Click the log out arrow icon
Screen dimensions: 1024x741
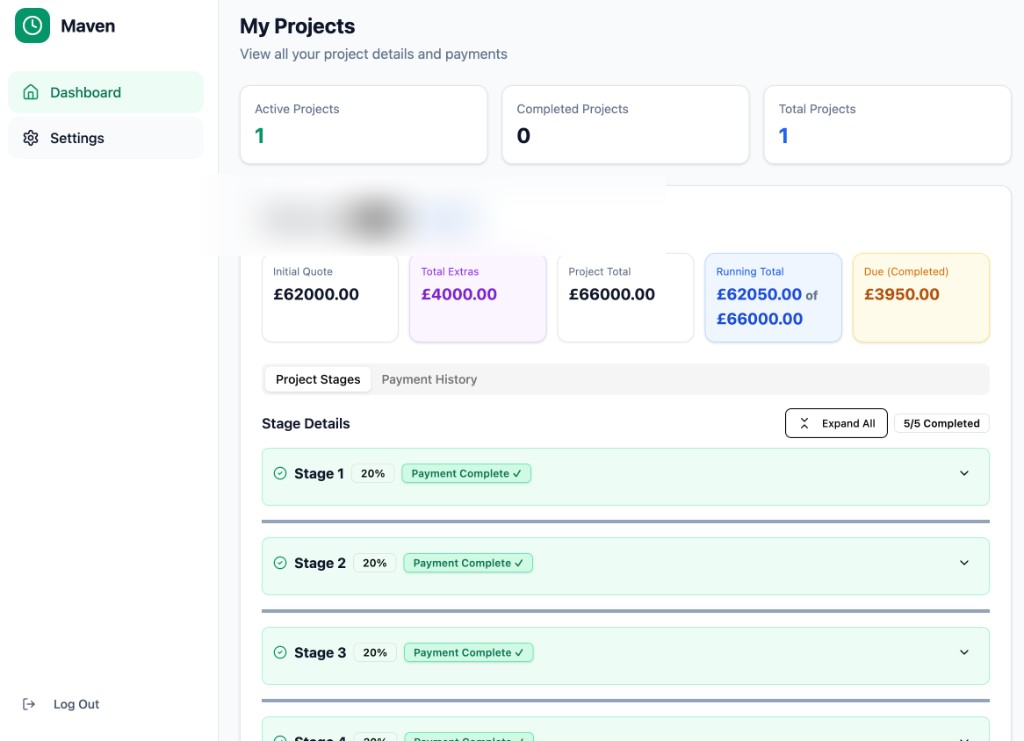tap(30, 704)
